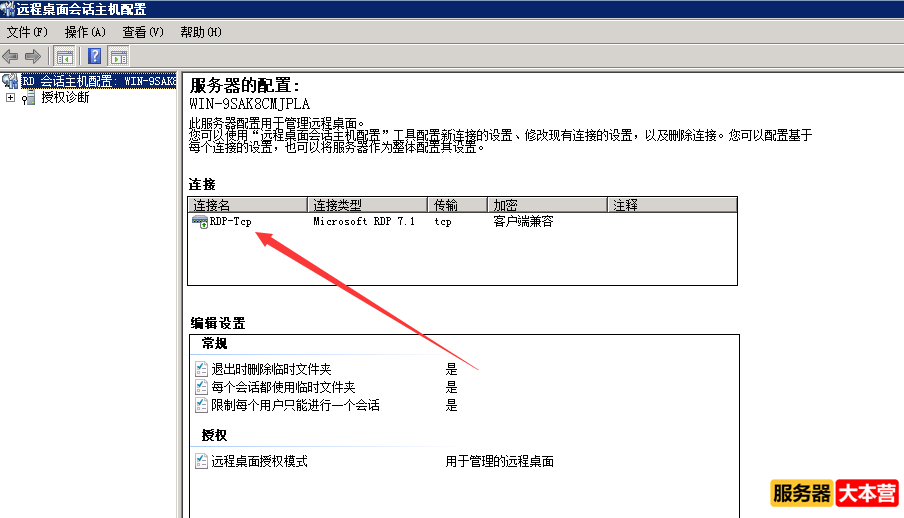Open the Help toolbar icon
The height and width of the screenshot is (518, 904).
[95, 57]
